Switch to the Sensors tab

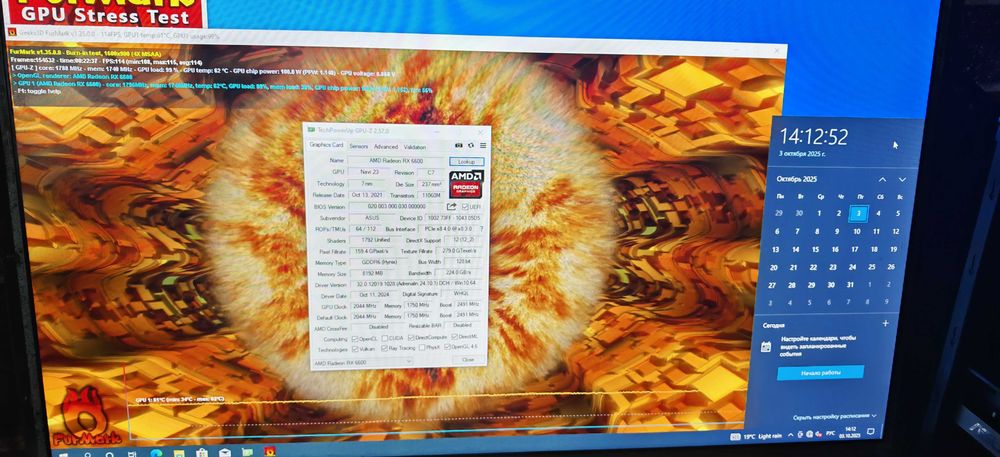pos(358,147)
